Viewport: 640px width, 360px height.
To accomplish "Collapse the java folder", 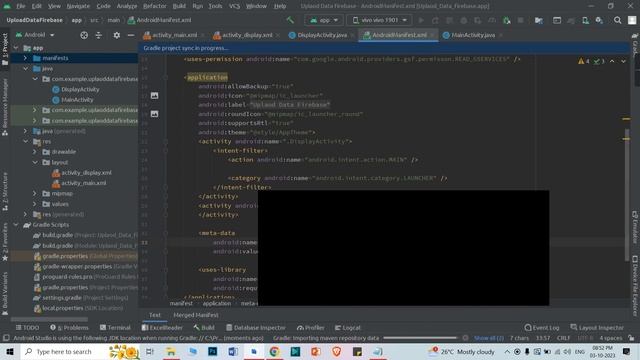I will coord(25,69).
